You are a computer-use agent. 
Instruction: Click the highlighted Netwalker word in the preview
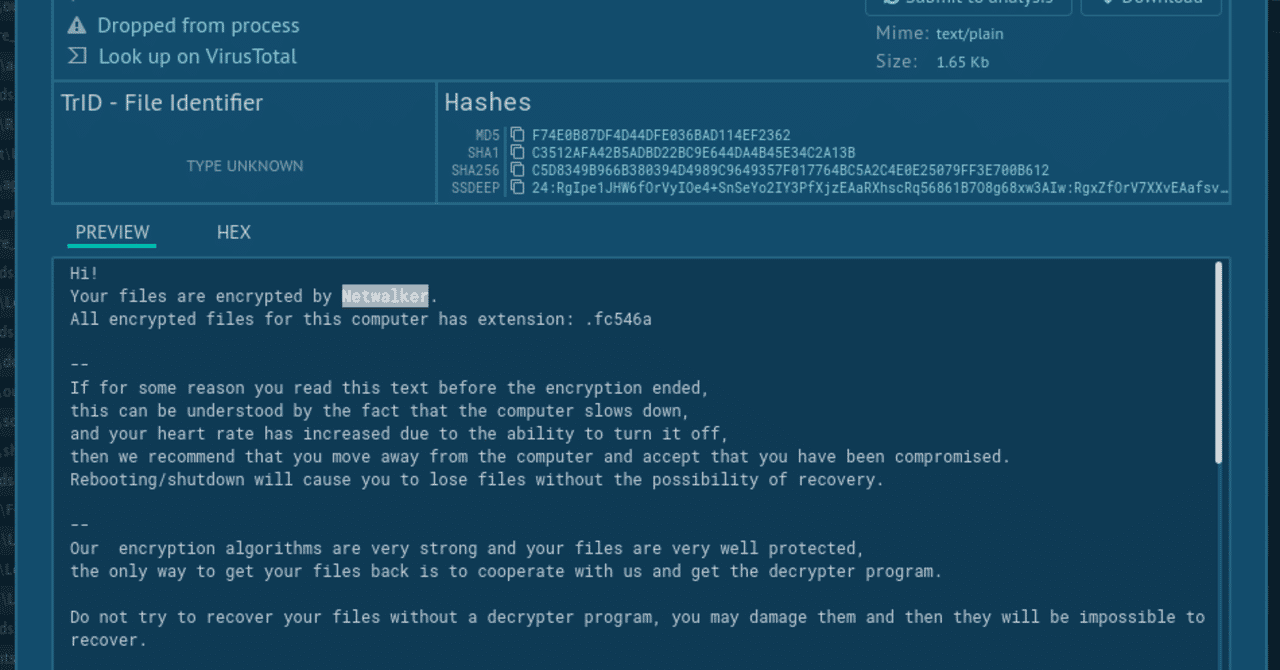point(385,296)
